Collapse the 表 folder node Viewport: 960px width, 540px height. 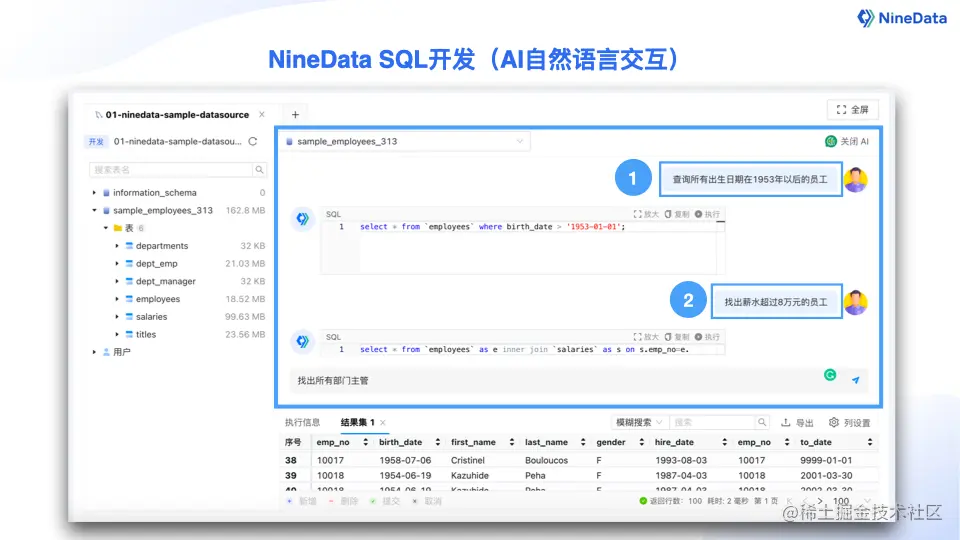[106, 228]
